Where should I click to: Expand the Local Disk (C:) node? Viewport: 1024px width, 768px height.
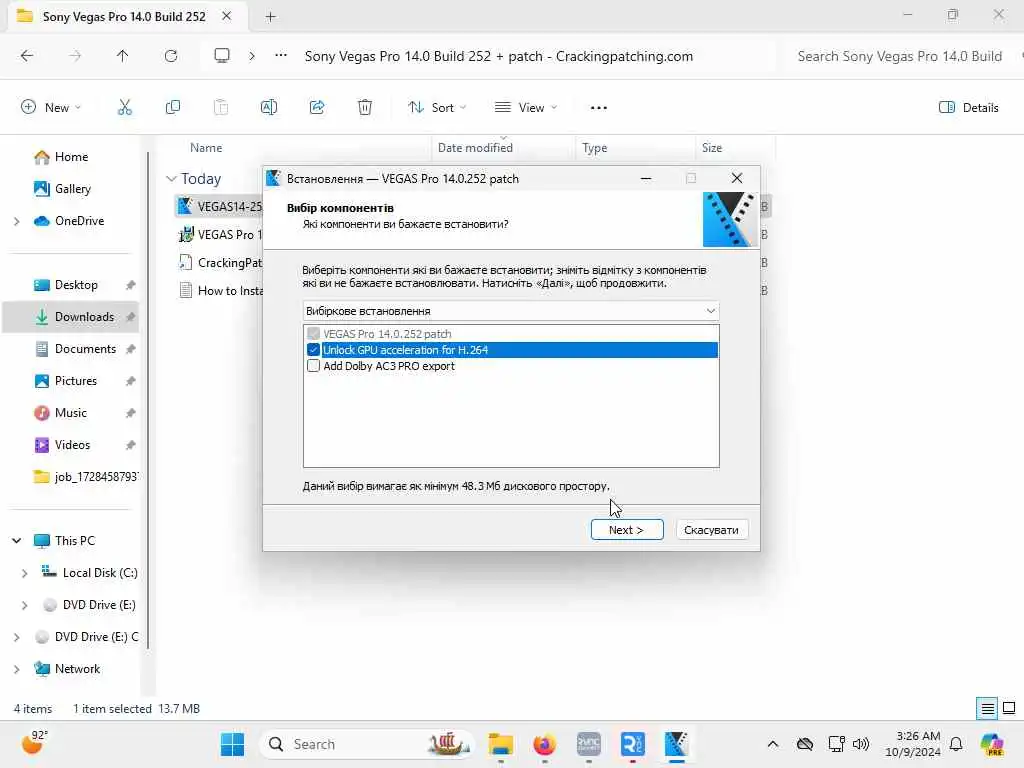(x=24, y=573)
